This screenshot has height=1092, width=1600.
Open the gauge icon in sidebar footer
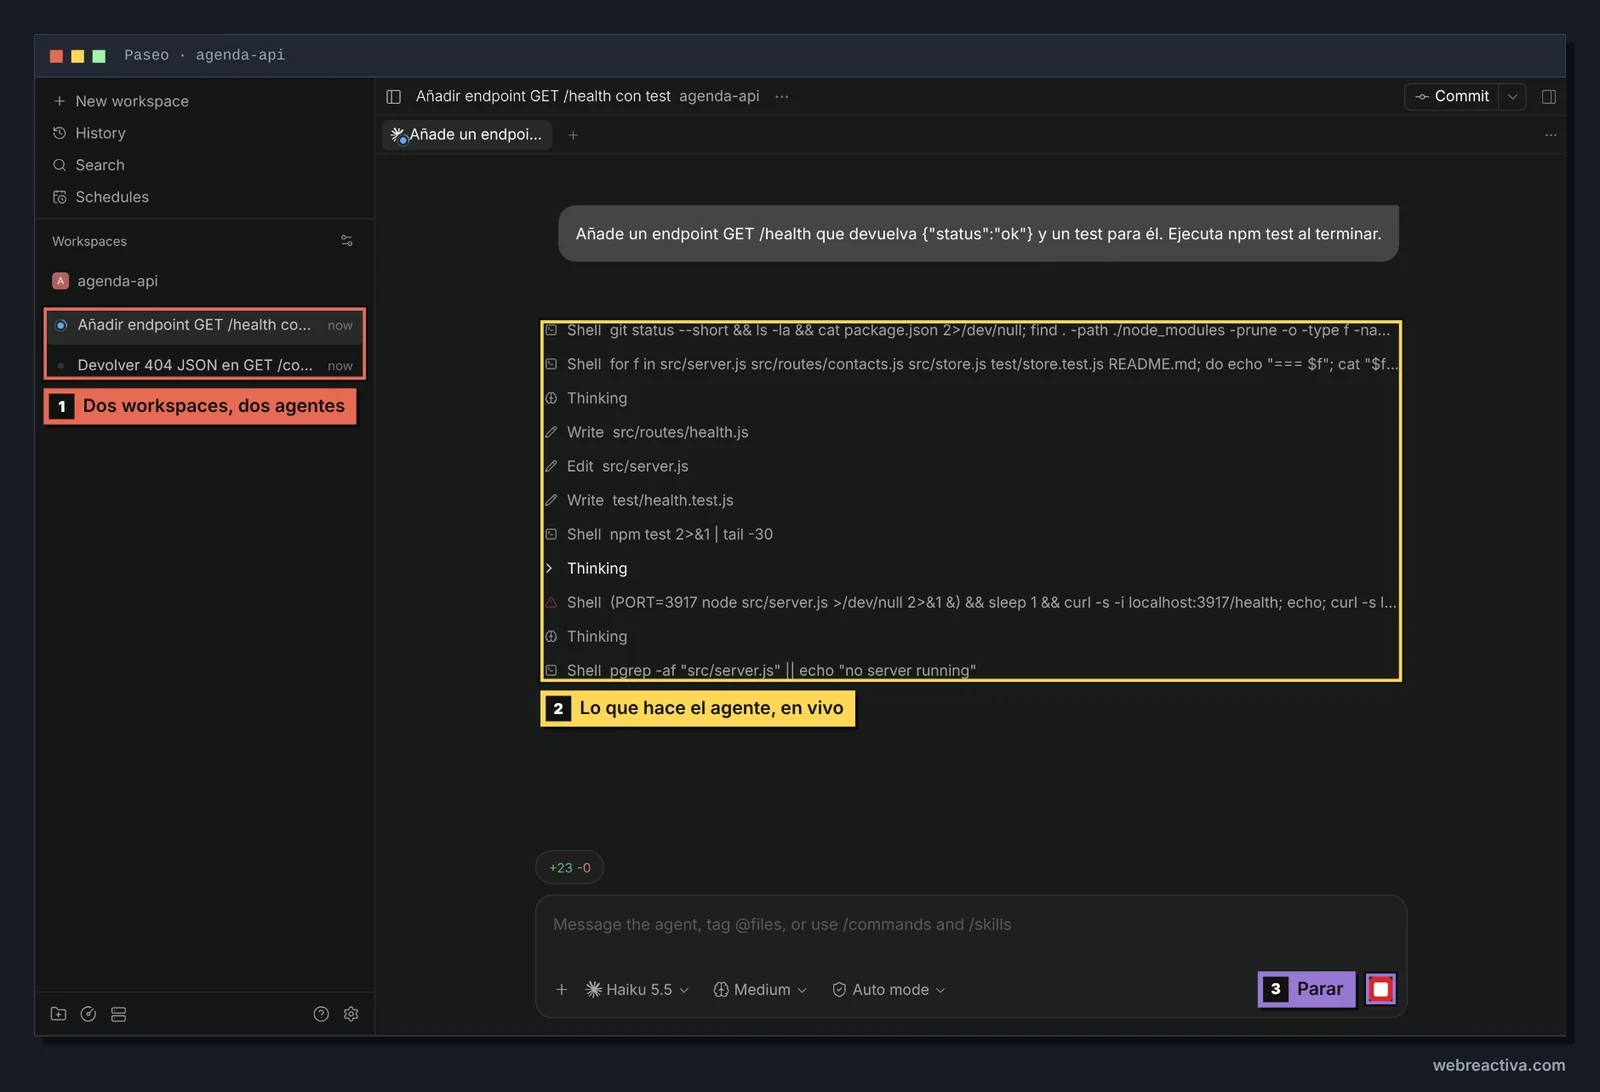pyautogui.click(x=89, y=1014)
